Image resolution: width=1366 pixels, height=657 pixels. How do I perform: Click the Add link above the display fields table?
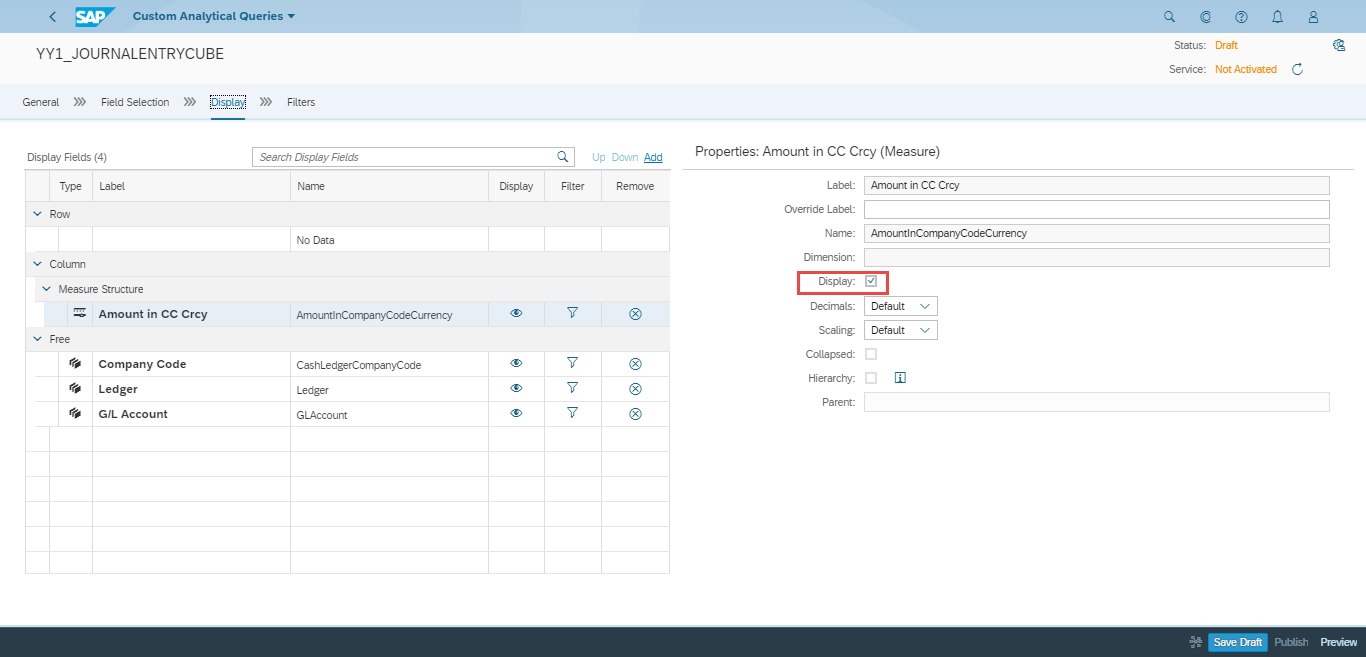(653, 157)
